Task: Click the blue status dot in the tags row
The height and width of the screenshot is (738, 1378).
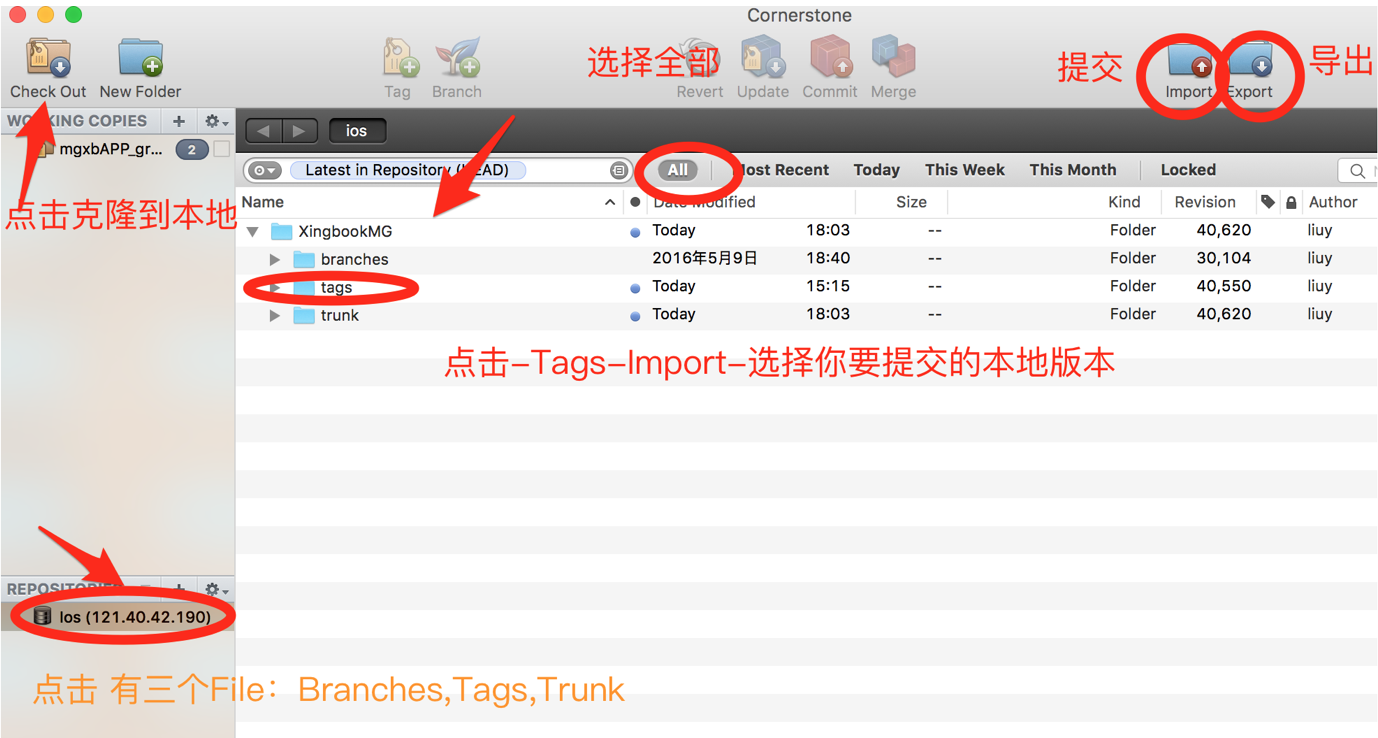Action: [x=635, y=288]
